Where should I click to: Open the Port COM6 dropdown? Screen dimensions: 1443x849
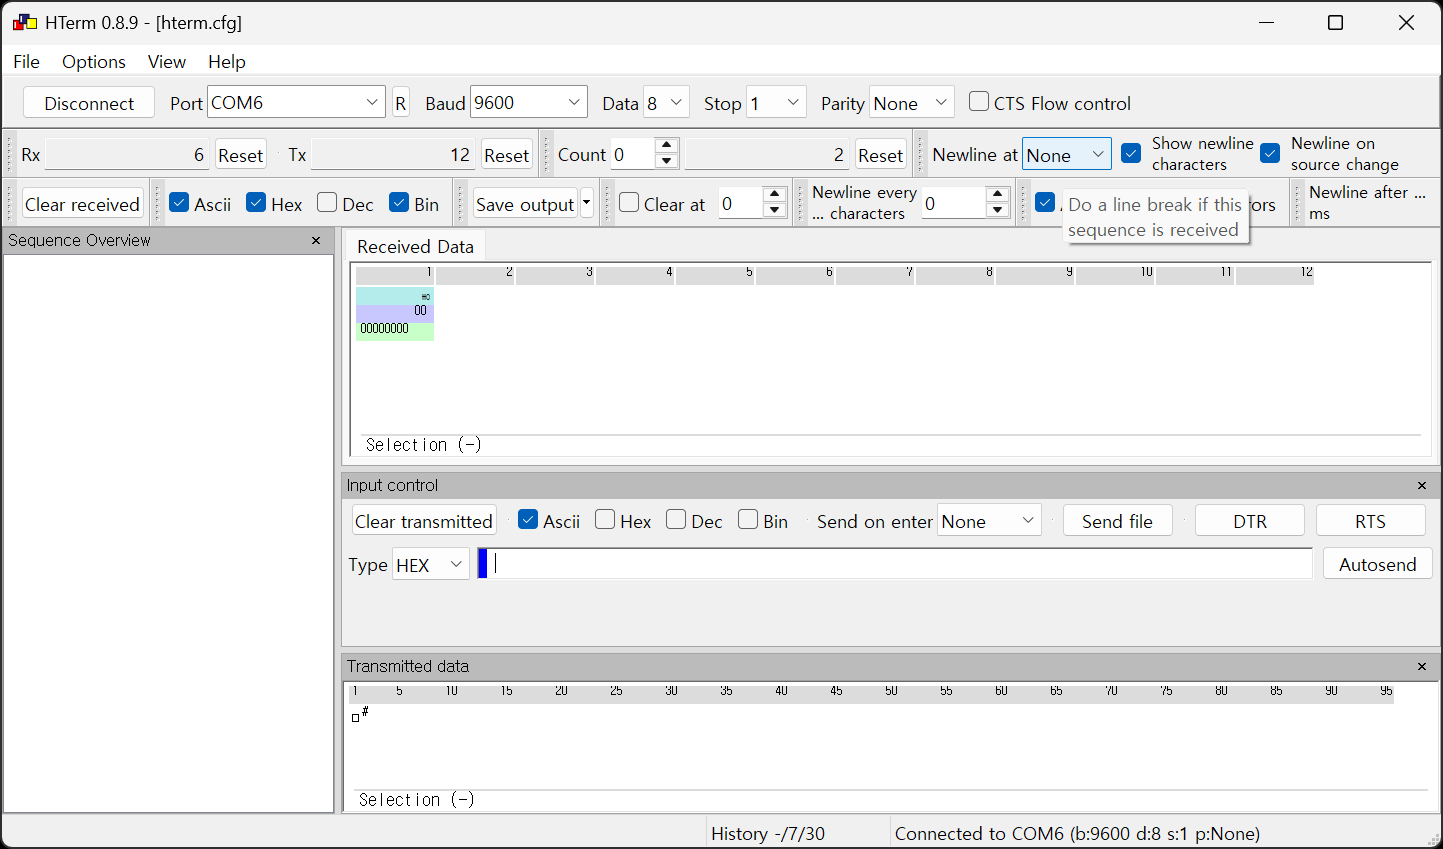[296, 102]
